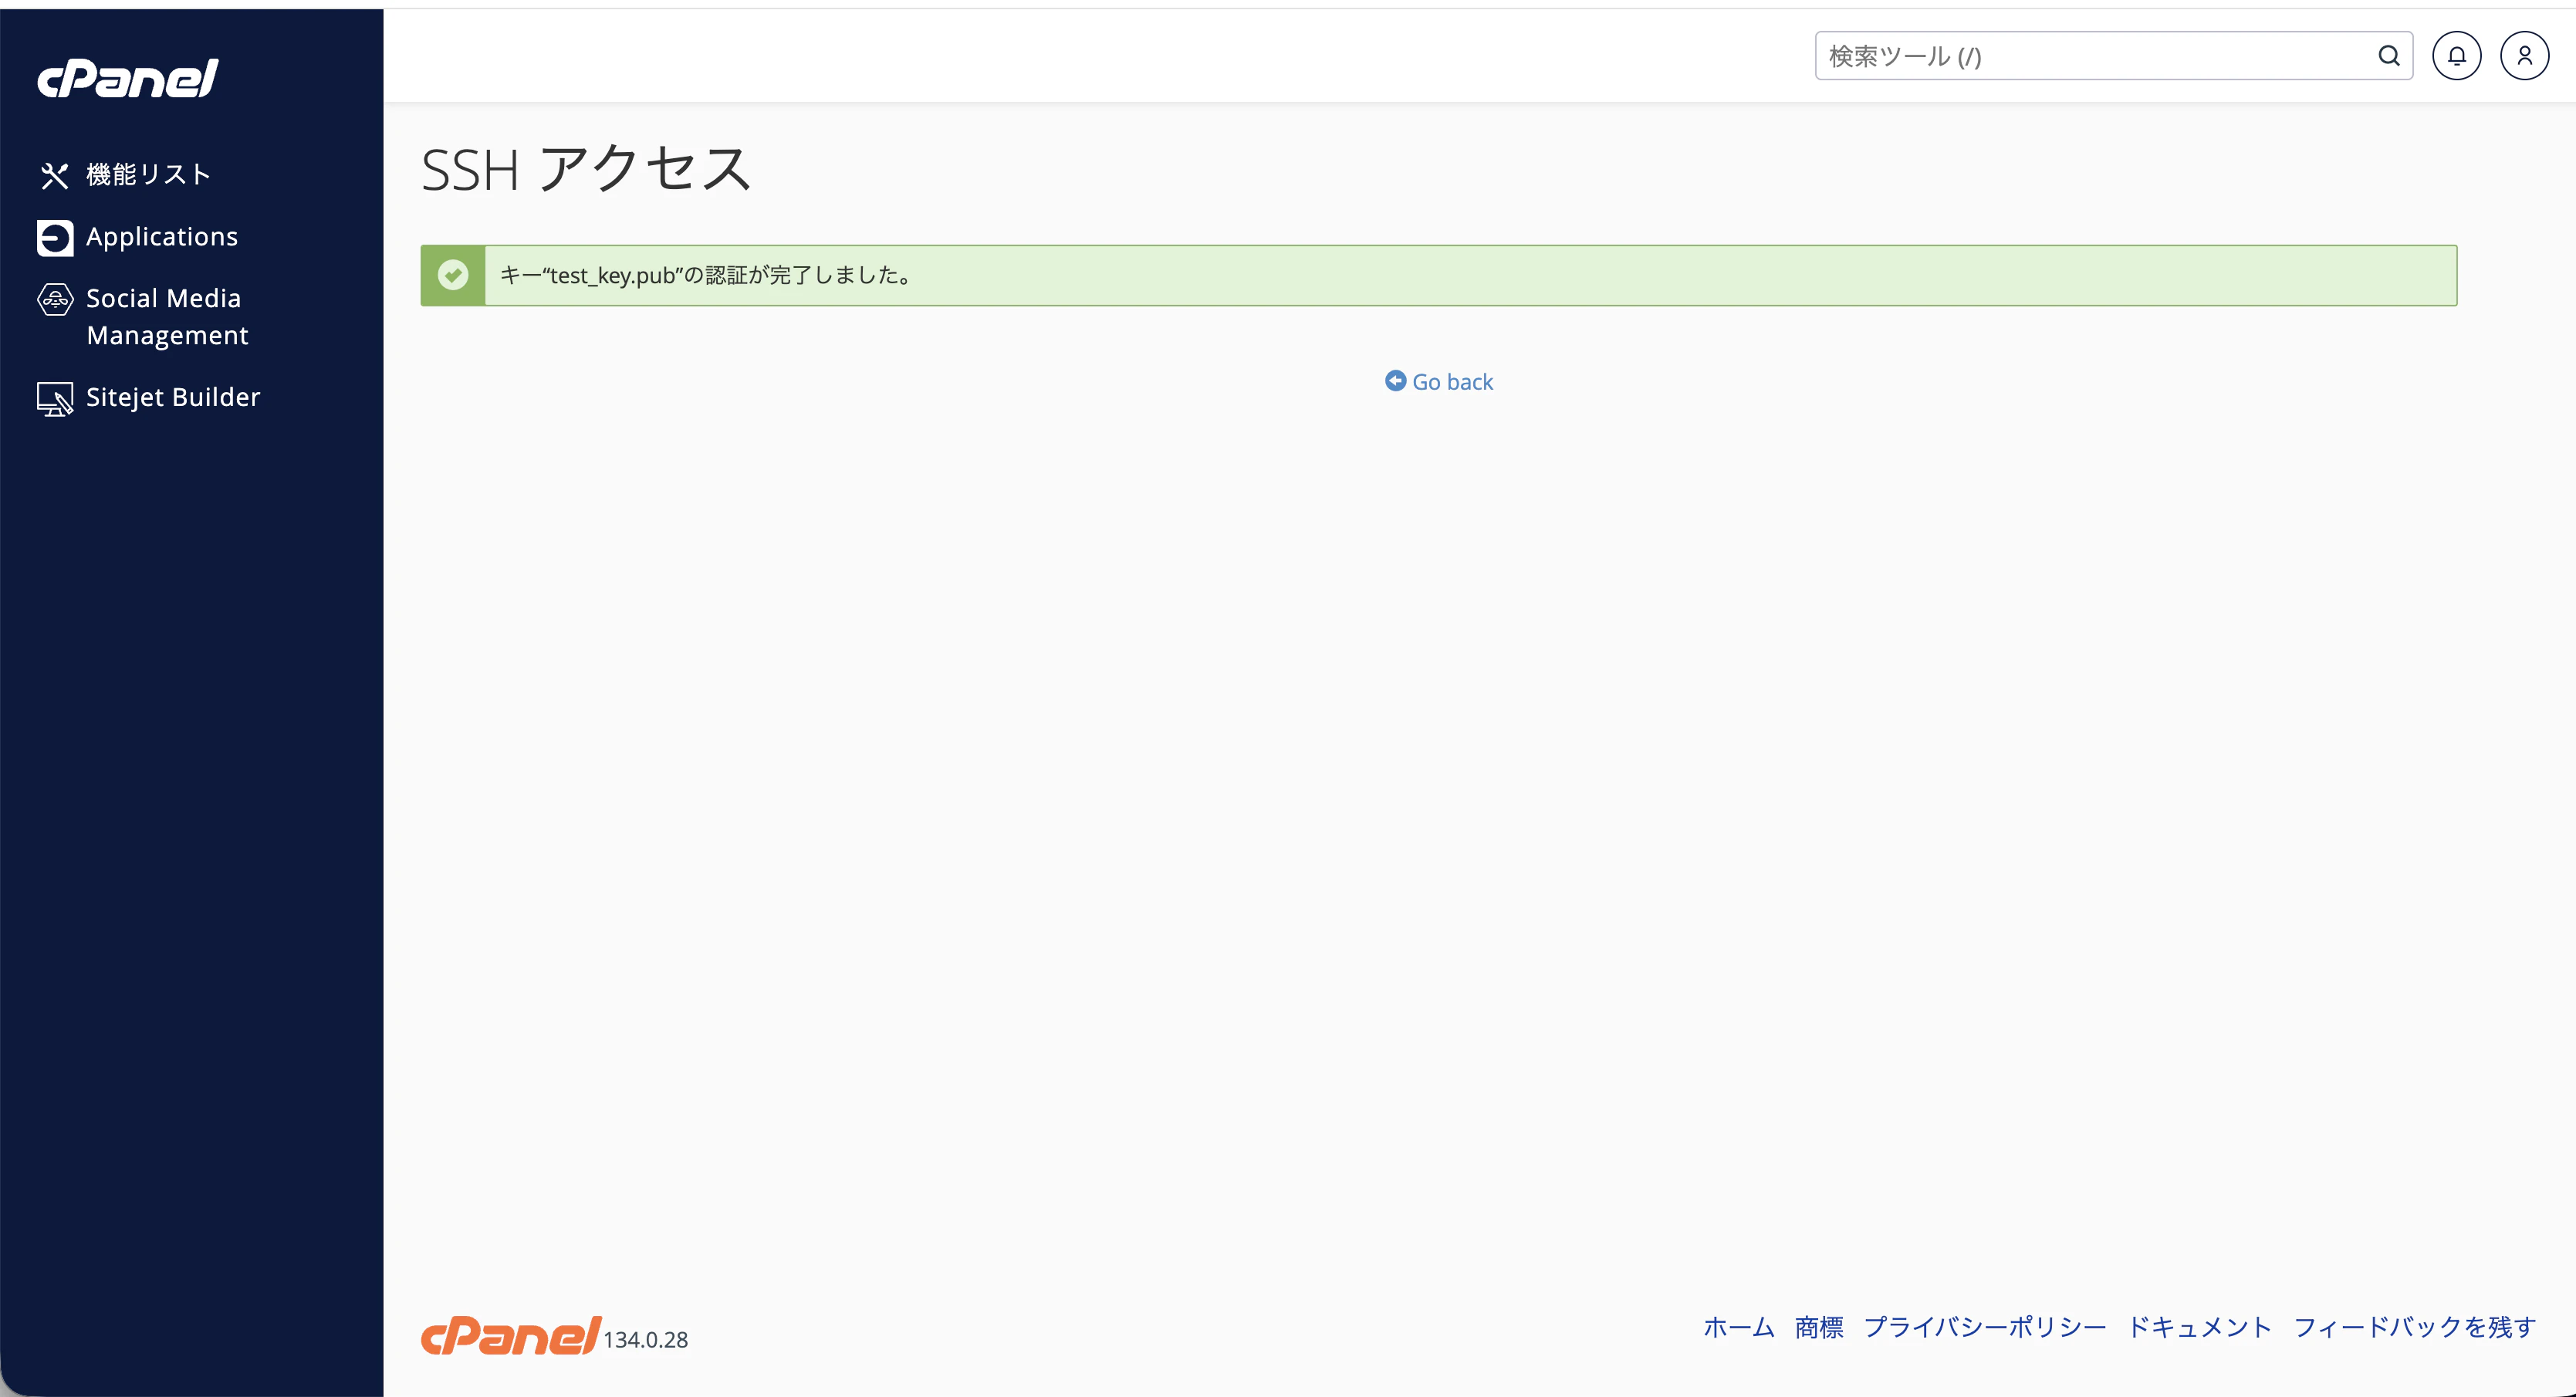Screen dimensions: 2576x1397
Task: Click the cPanel logo in sidebar
Action: pos(128,78)
